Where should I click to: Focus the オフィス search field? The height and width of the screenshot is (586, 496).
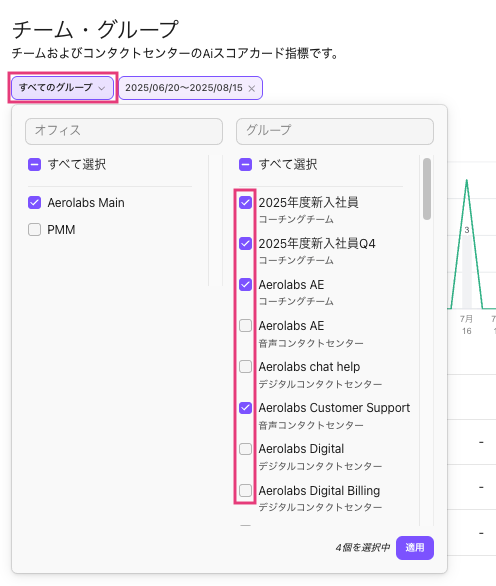124,131
